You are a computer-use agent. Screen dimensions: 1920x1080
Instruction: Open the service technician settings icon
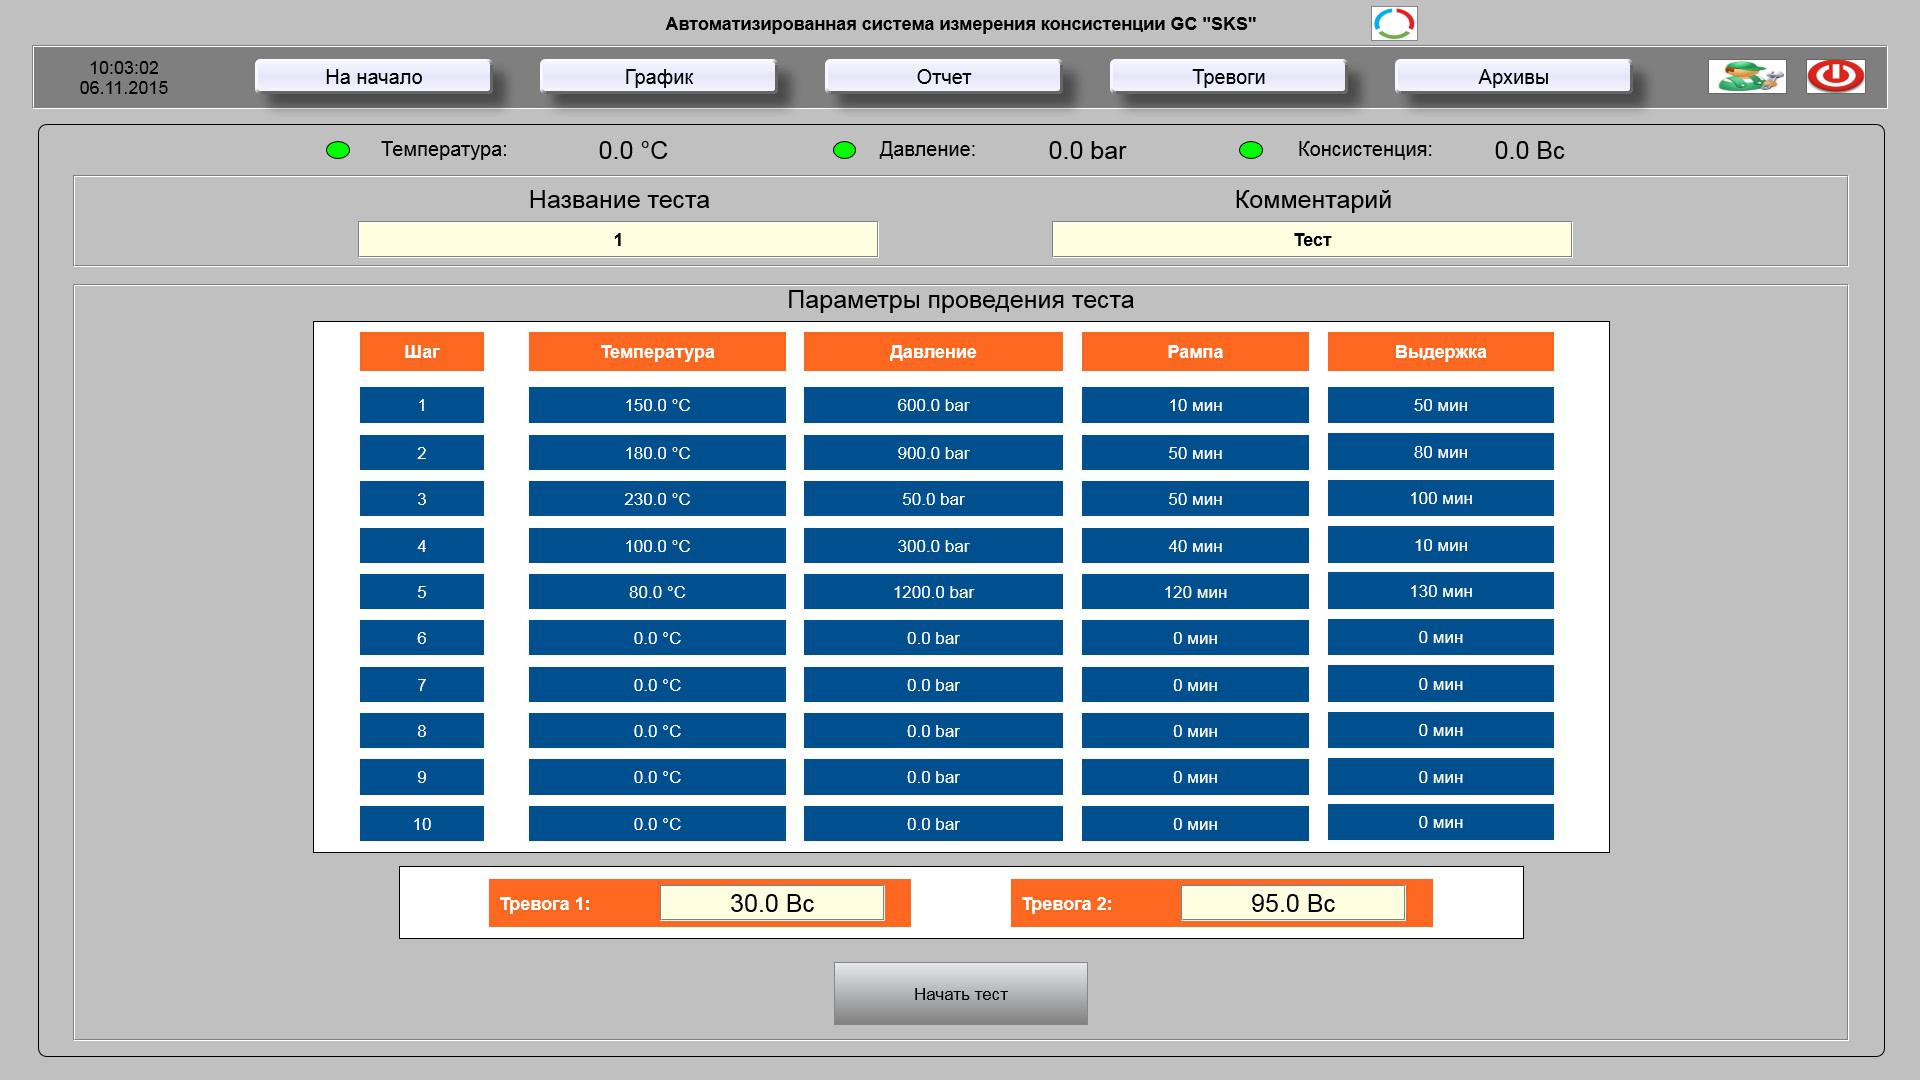[x=1746, y=76]
